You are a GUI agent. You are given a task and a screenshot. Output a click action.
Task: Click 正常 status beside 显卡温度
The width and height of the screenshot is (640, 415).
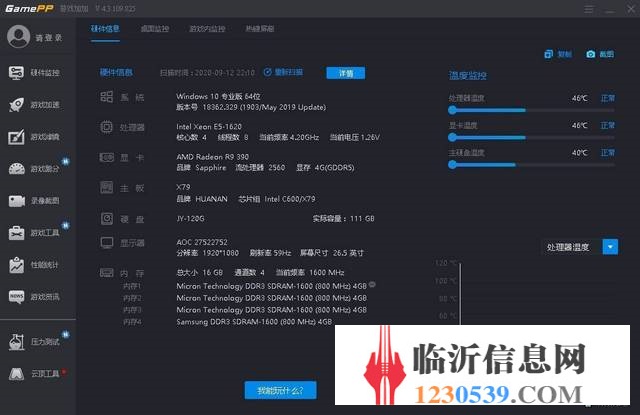pyautogui.click(x=608, y=125)
